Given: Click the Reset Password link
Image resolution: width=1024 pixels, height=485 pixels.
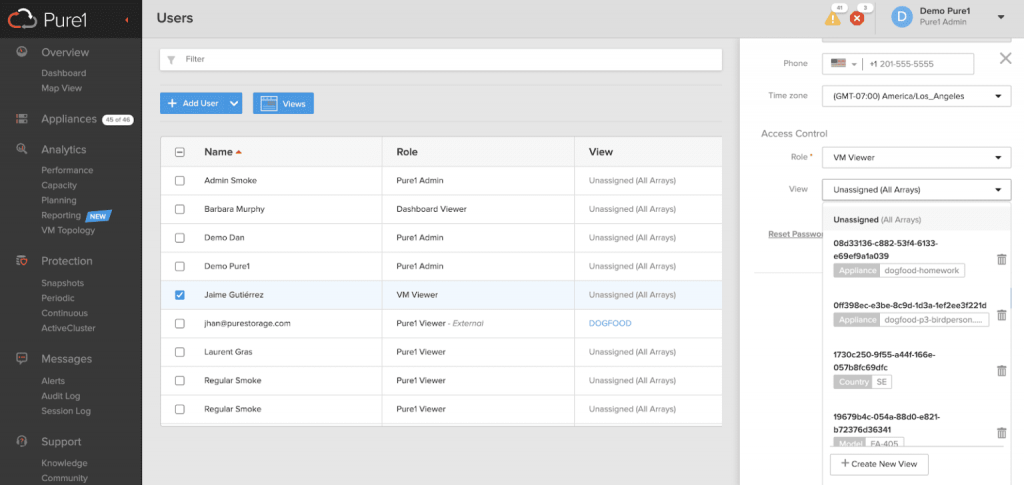Looking at the screenshot, I should pos(794,233).
